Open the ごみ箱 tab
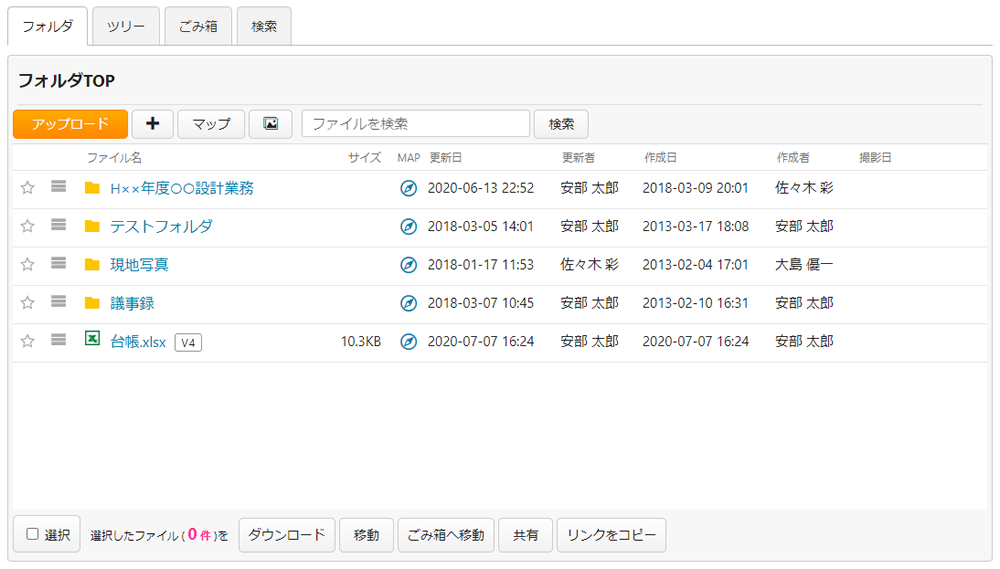 click(x=198, y=26)
